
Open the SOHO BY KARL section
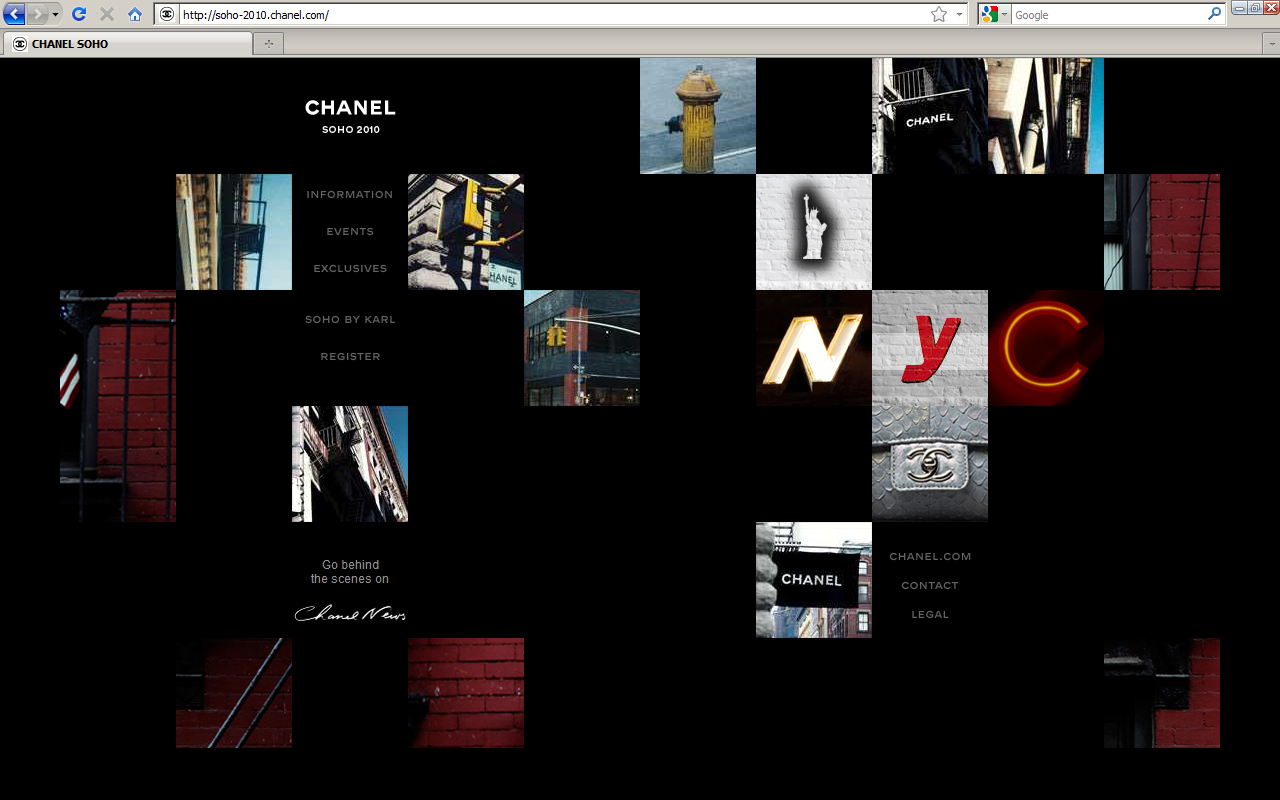[350, 319]
